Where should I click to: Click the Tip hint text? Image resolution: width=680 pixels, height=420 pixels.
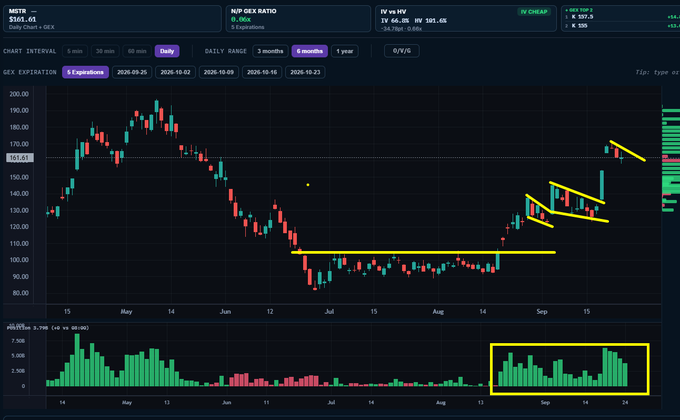[657, 72]
